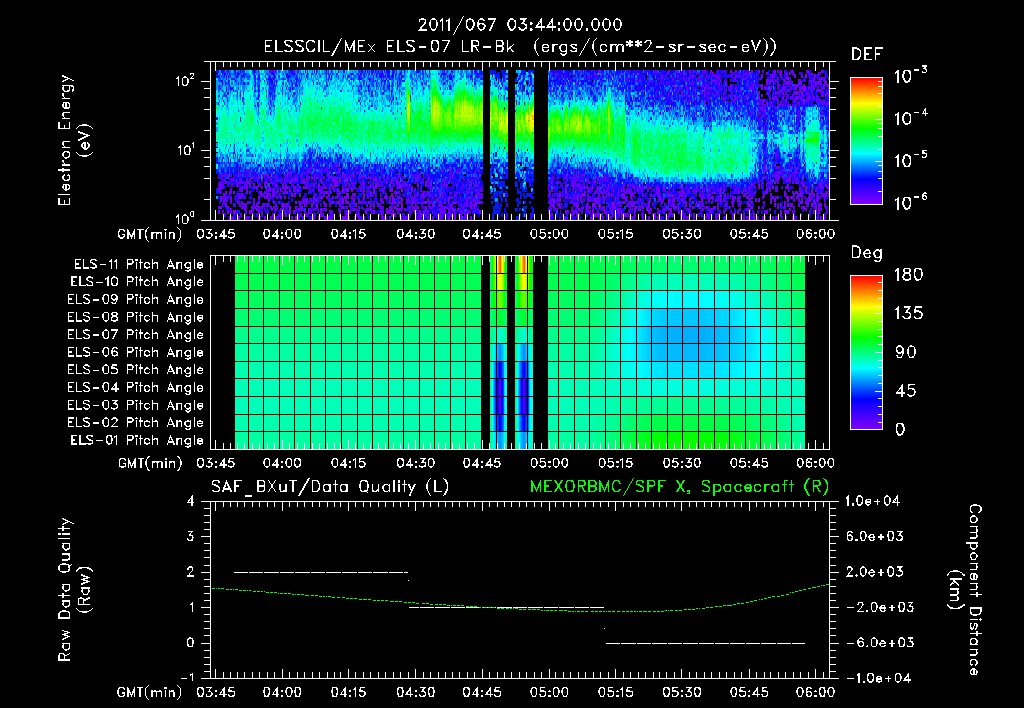The height and width of the screenshot is (708, 1024).
Task: Click the 10^-6 label on the DEF scale
Action: [910, 202]
